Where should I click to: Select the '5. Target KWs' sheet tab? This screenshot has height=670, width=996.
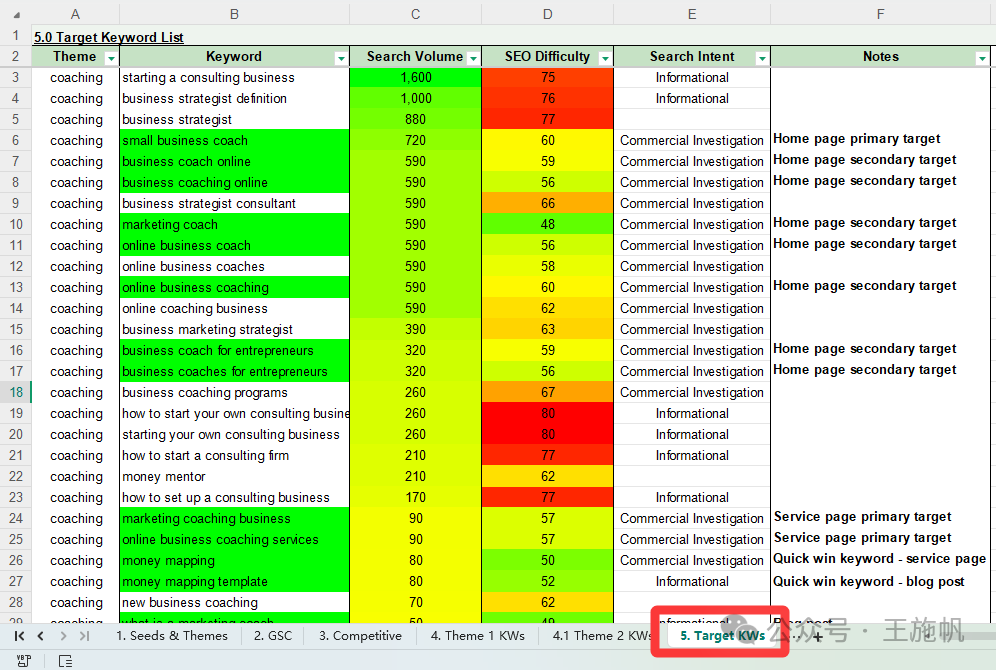tap(722, 636)
